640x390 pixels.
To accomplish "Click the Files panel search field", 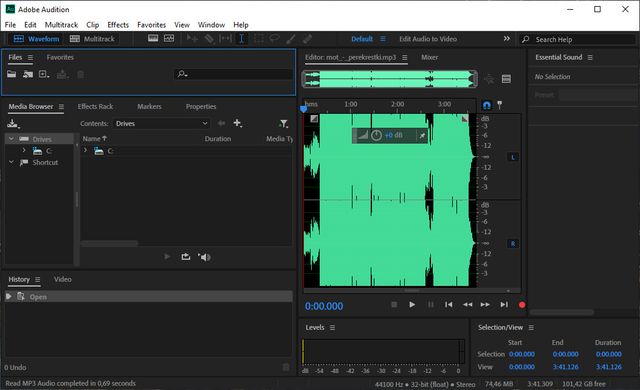I will click(233, 74).
